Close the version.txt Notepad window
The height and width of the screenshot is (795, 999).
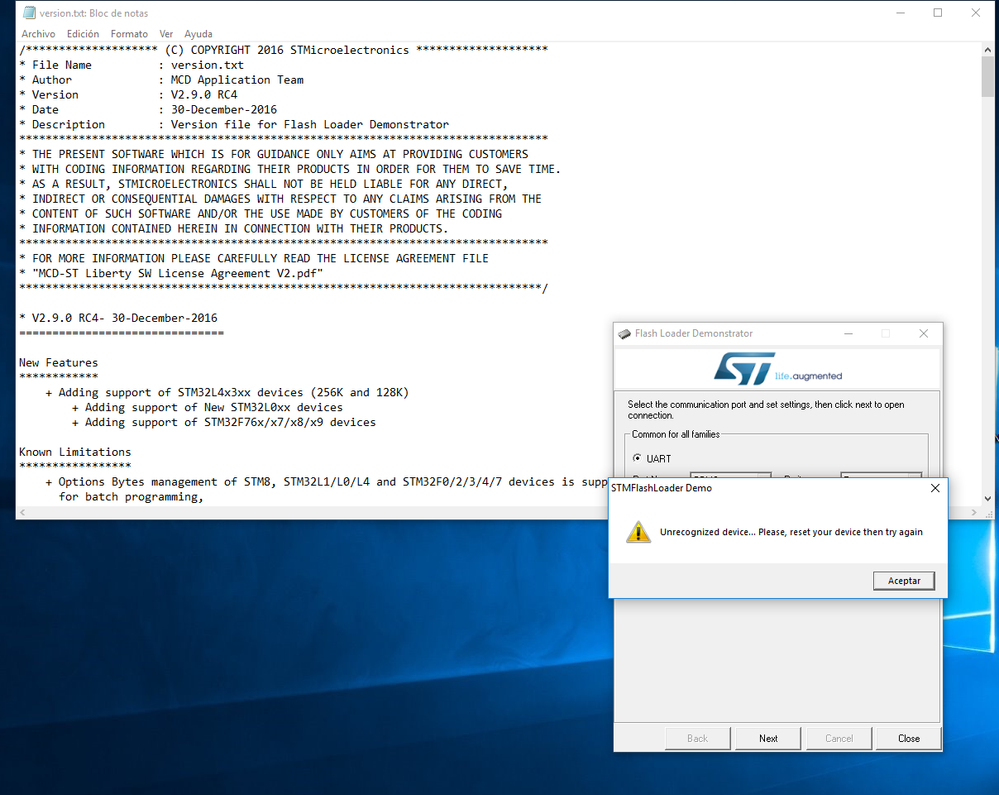point(975,13)
